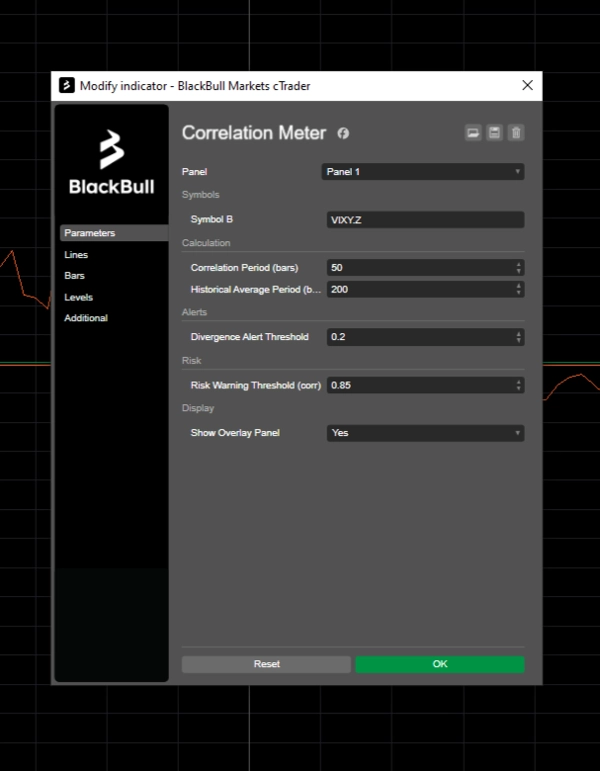Click the Show Overlay Panel label
Viewport: 600px width, 771px height.
[235, 433]
